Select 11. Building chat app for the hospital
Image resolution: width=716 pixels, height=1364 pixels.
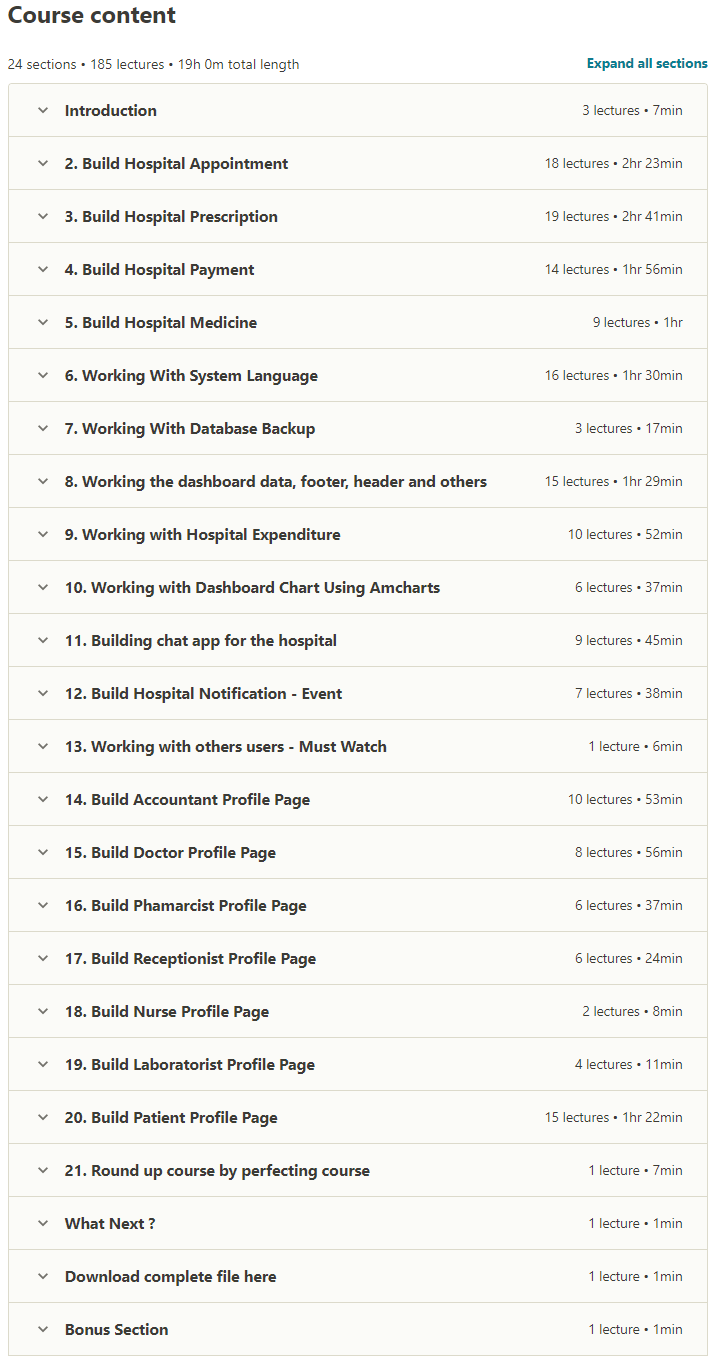coord(201,641)
